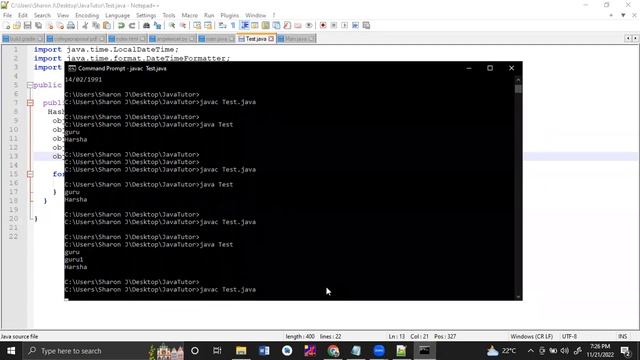Click tab bar scroll-right arrow
This screenshot has height=360, width=640.
pos(635,38)
